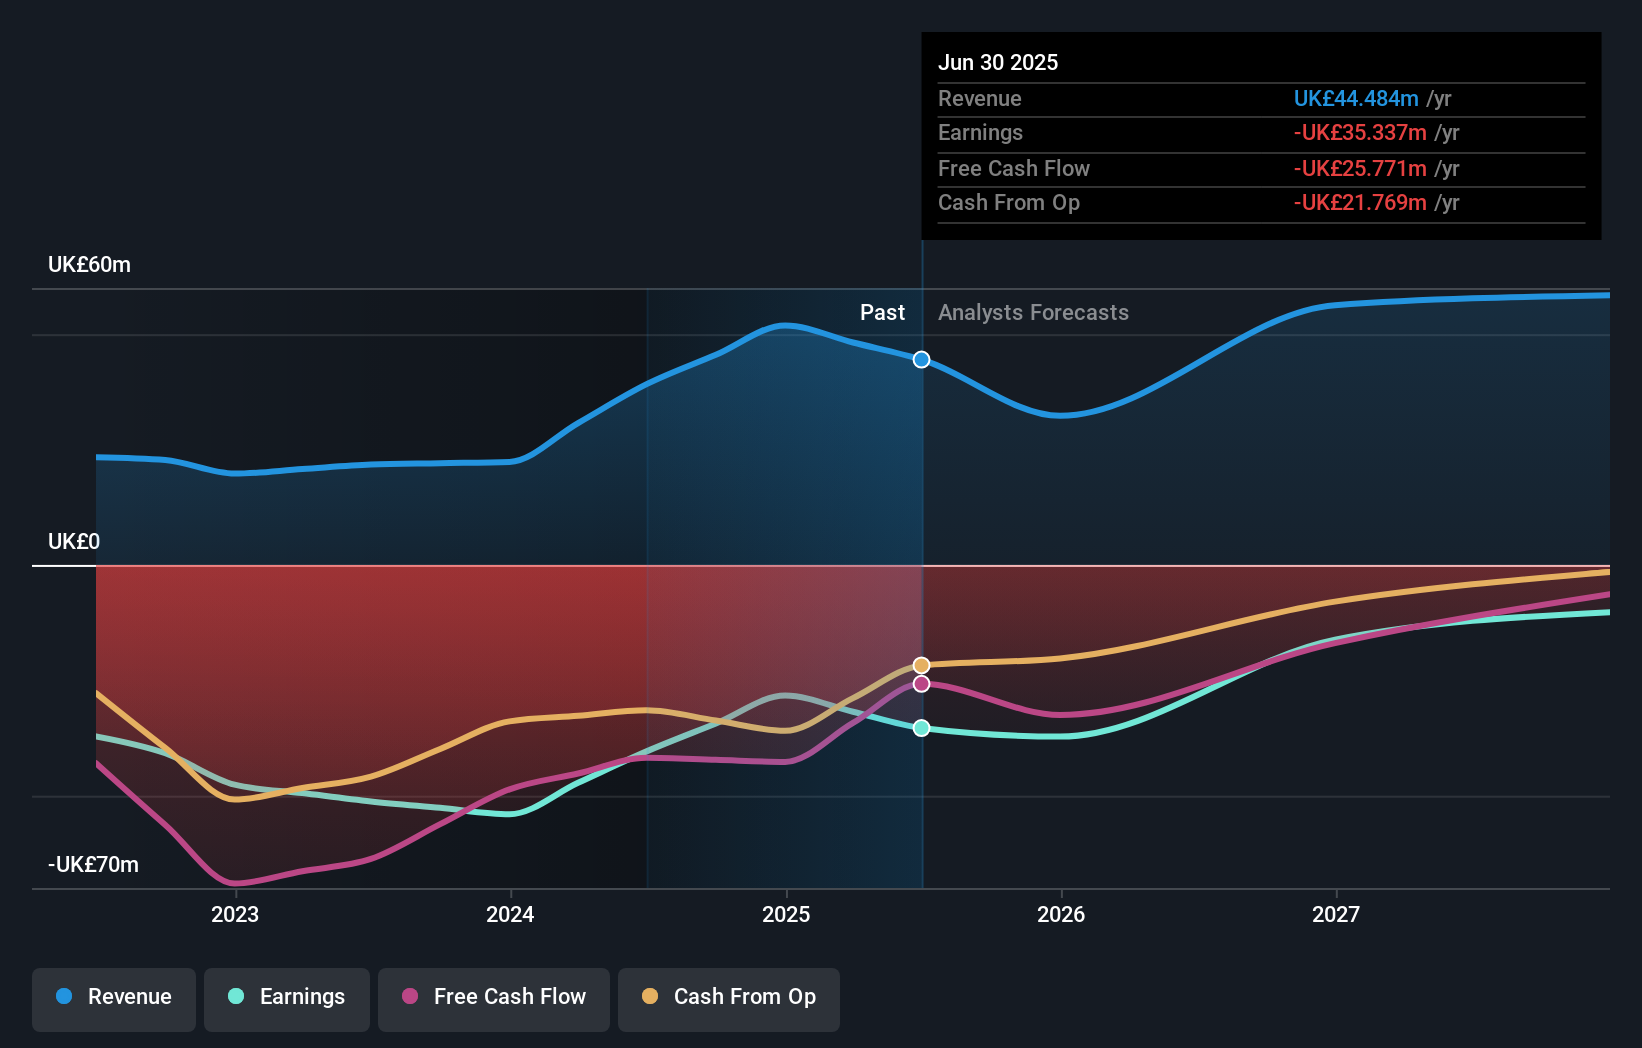Viewport: 1642px width, 1048px height.
Task: Switch to the Analysts Forecasts section
Action: [1033, 312]
